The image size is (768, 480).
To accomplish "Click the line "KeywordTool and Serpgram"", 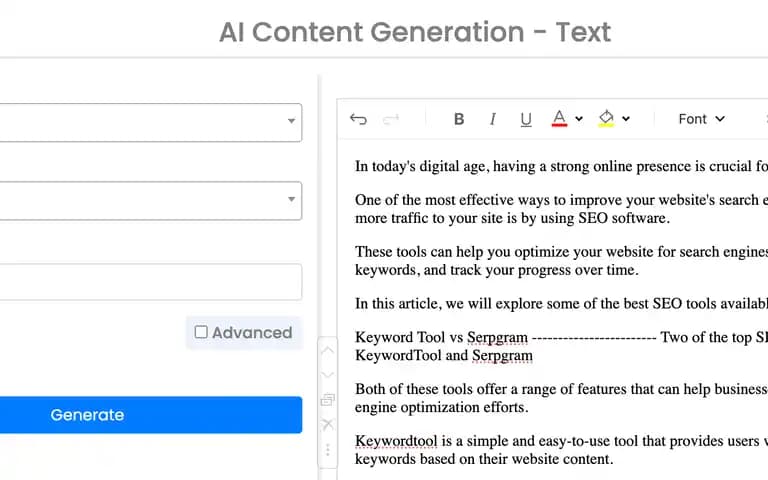I will point(444,356).
